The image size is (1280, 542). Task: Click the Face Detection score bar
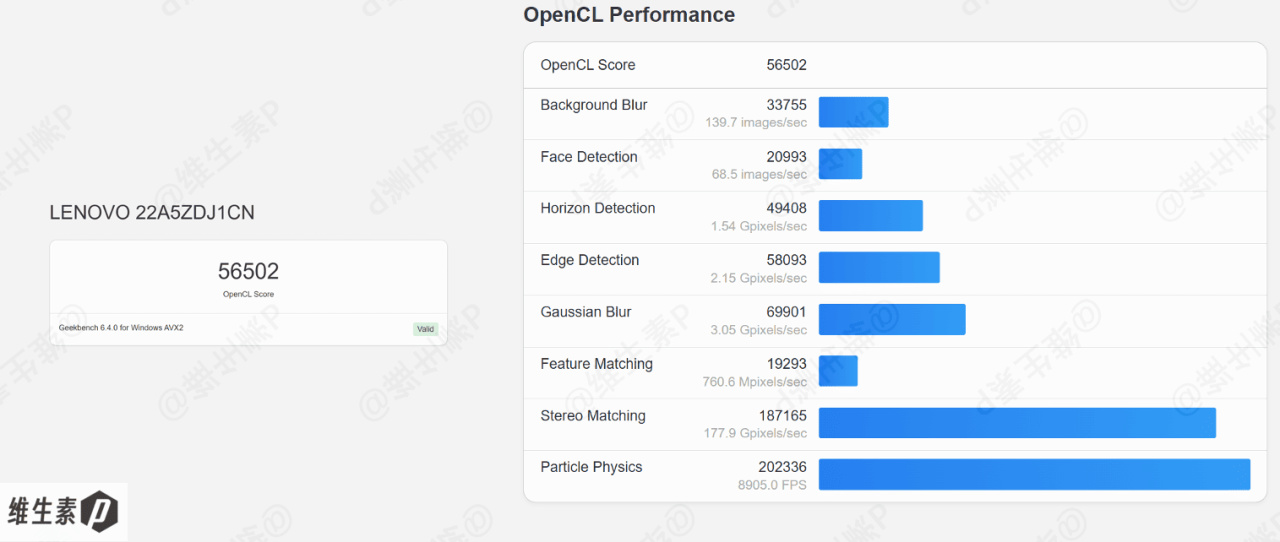click(840, 164)
